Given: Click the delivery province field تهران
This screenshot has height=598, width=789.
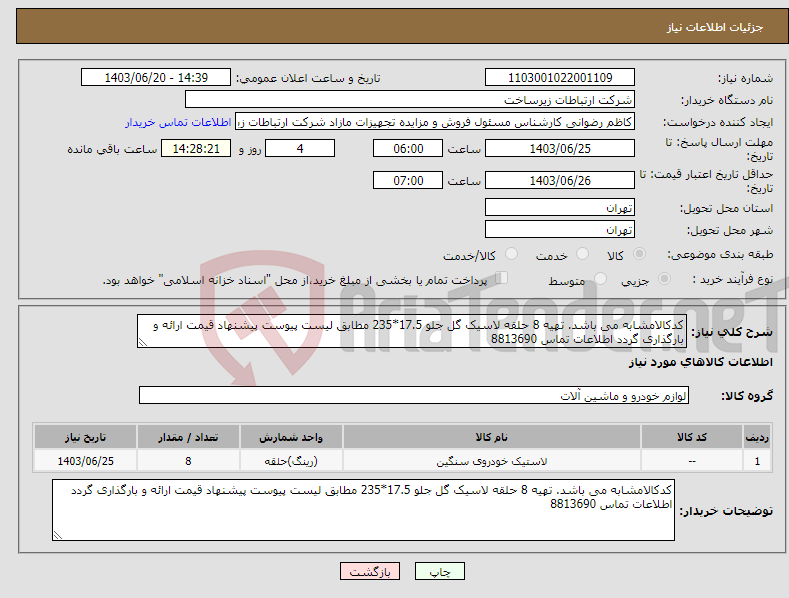Looking at the screenshot, I should (560, 207).
